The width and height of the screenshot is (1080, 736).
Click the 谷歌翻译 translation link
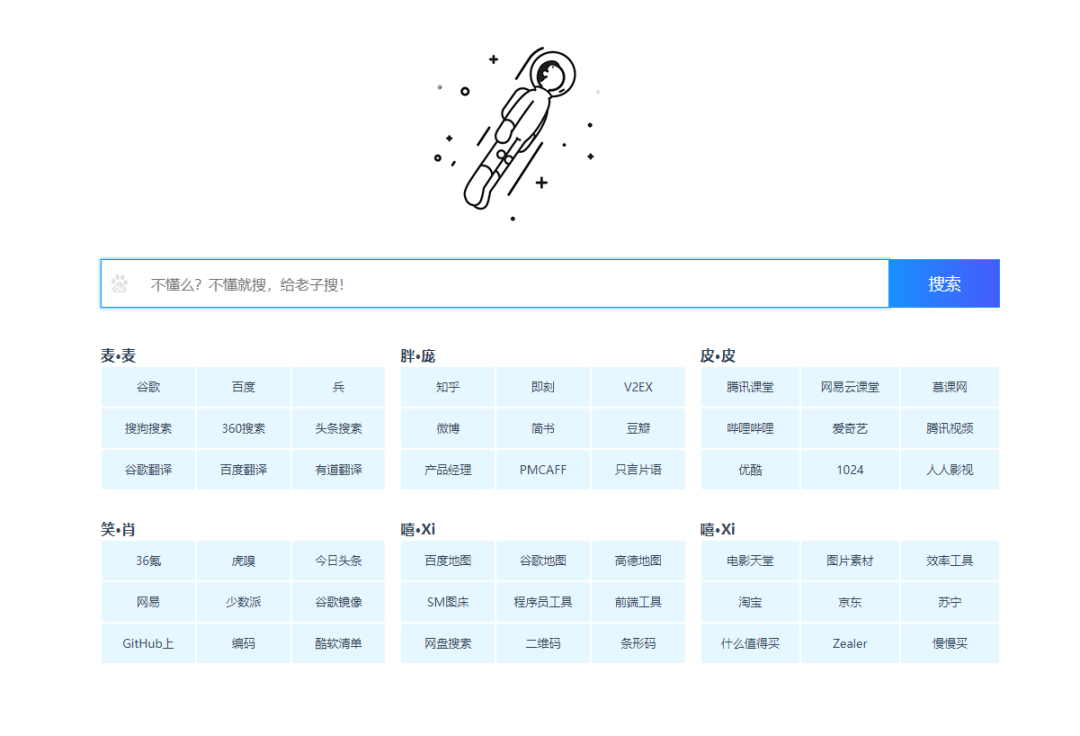tap(147, 469)
